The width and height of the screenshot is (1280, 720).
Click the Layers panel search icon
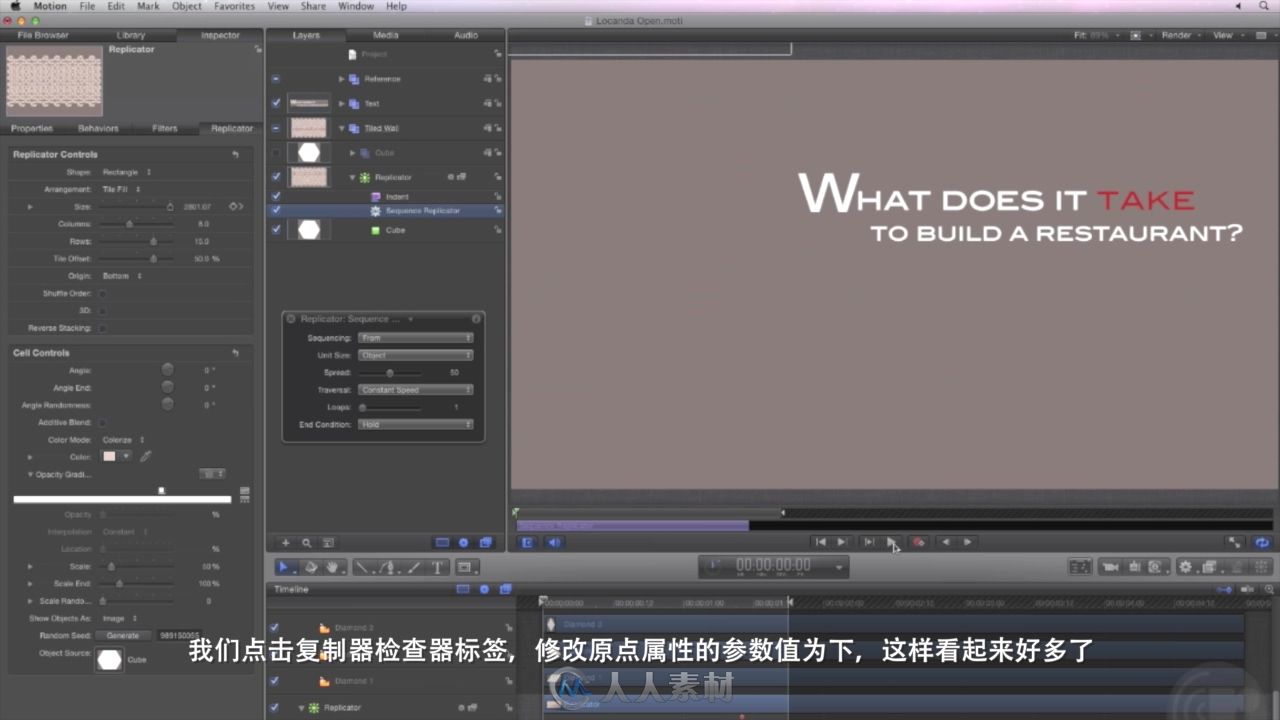pyautogui.click(x=307, y=543)
